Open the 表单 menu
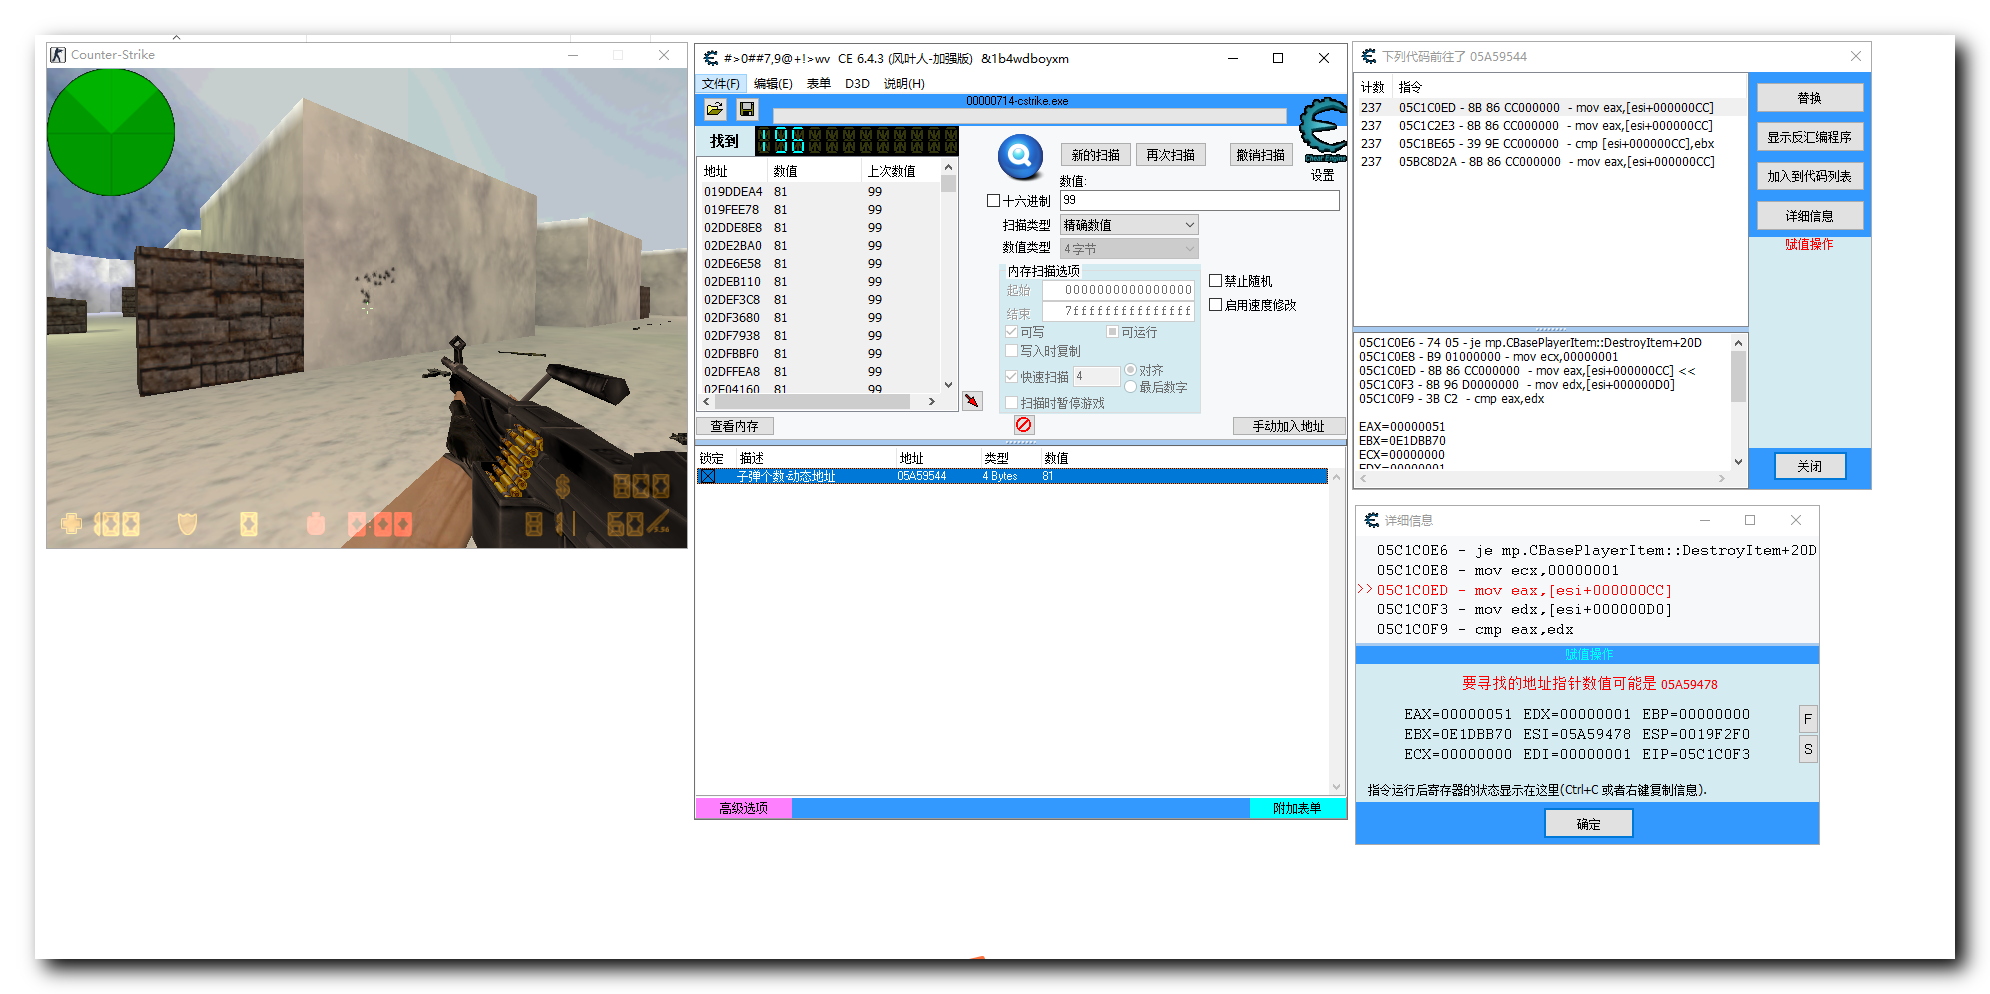Image resolution: width=1990 pixels, height=994 pixels. 819,84
